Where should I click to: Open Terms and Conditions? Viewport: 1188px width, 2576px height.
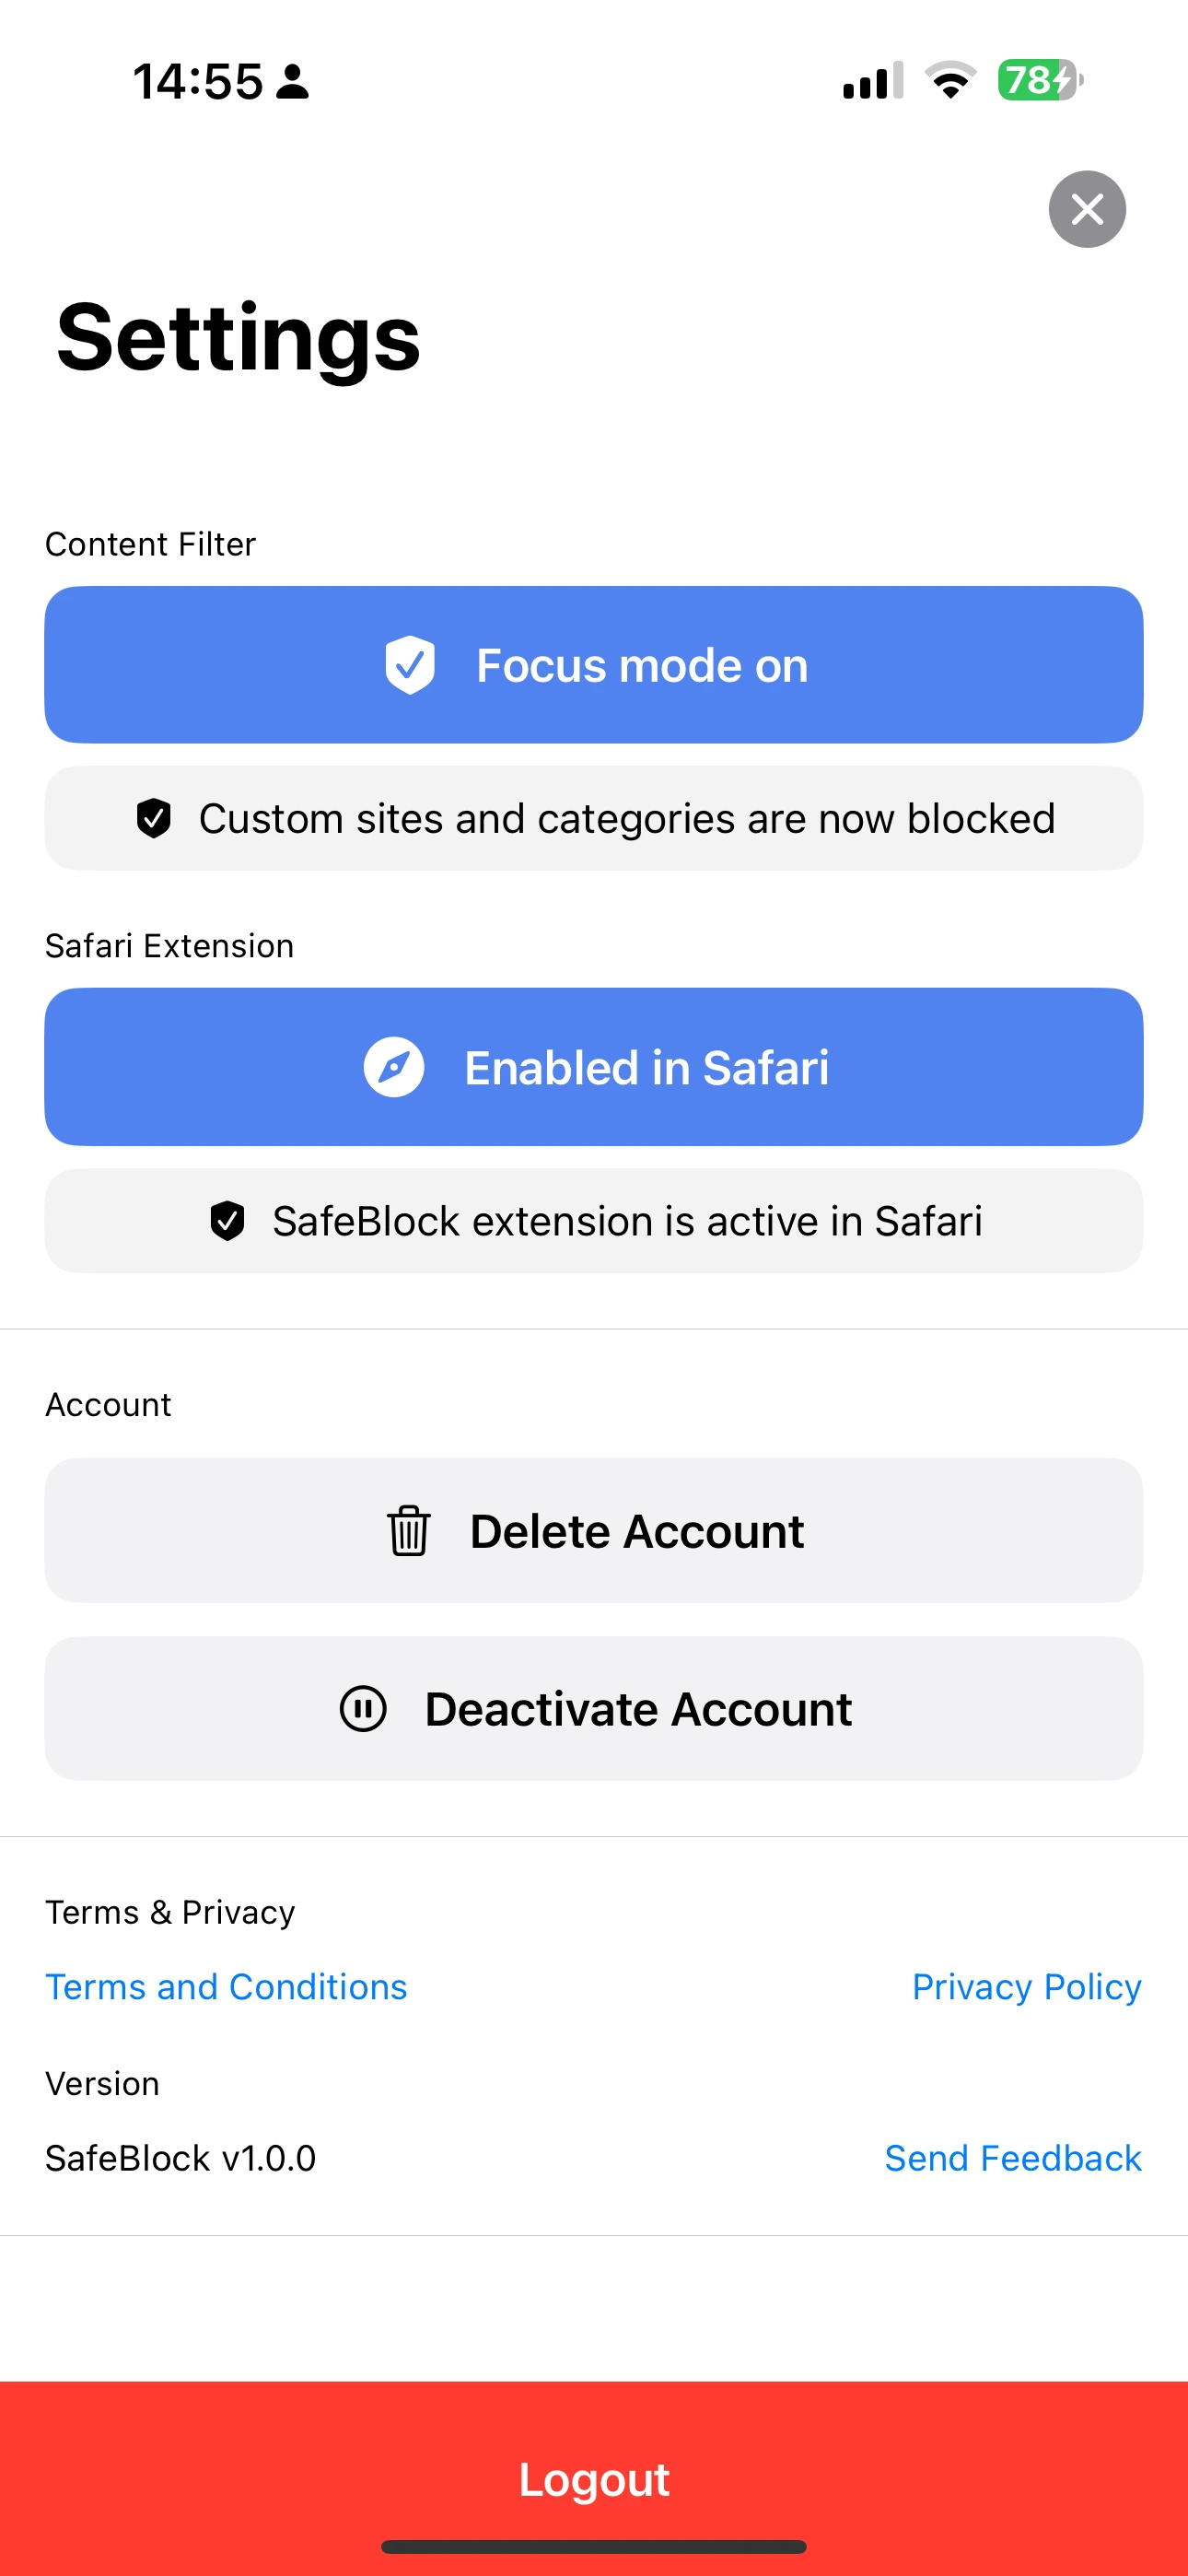[x=226, y=1986]
